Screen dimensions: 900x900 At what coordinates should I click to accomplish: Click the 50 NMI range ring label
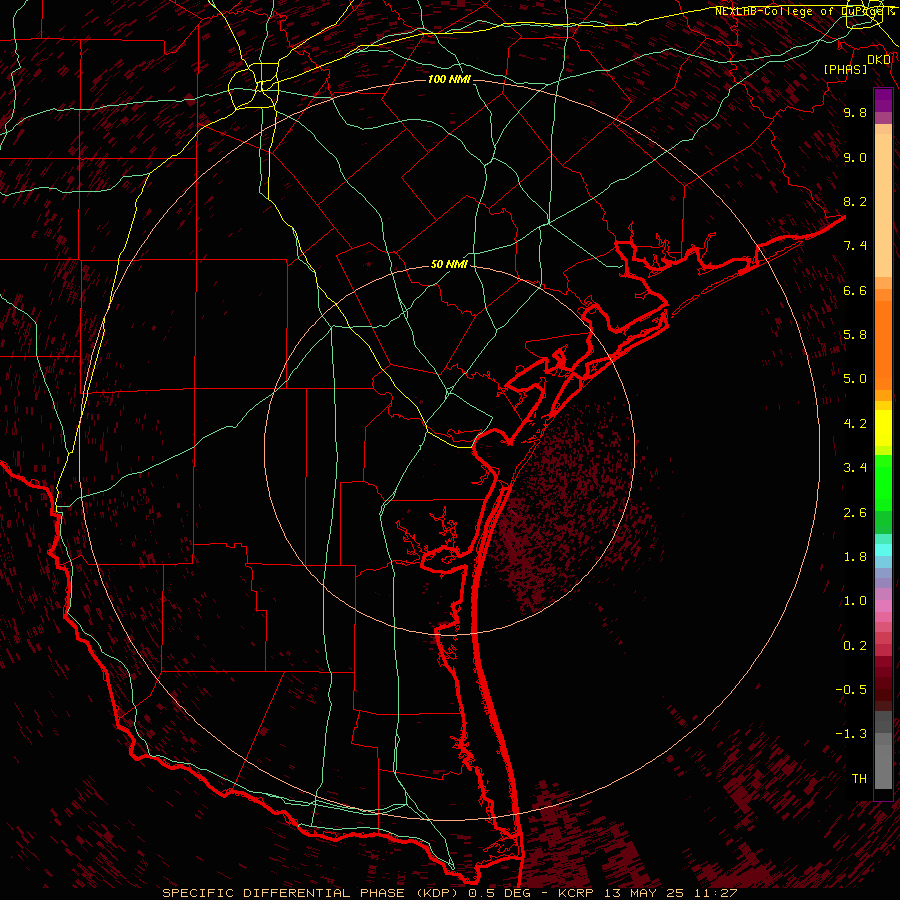pyautogui.click(x=449, y=264)
